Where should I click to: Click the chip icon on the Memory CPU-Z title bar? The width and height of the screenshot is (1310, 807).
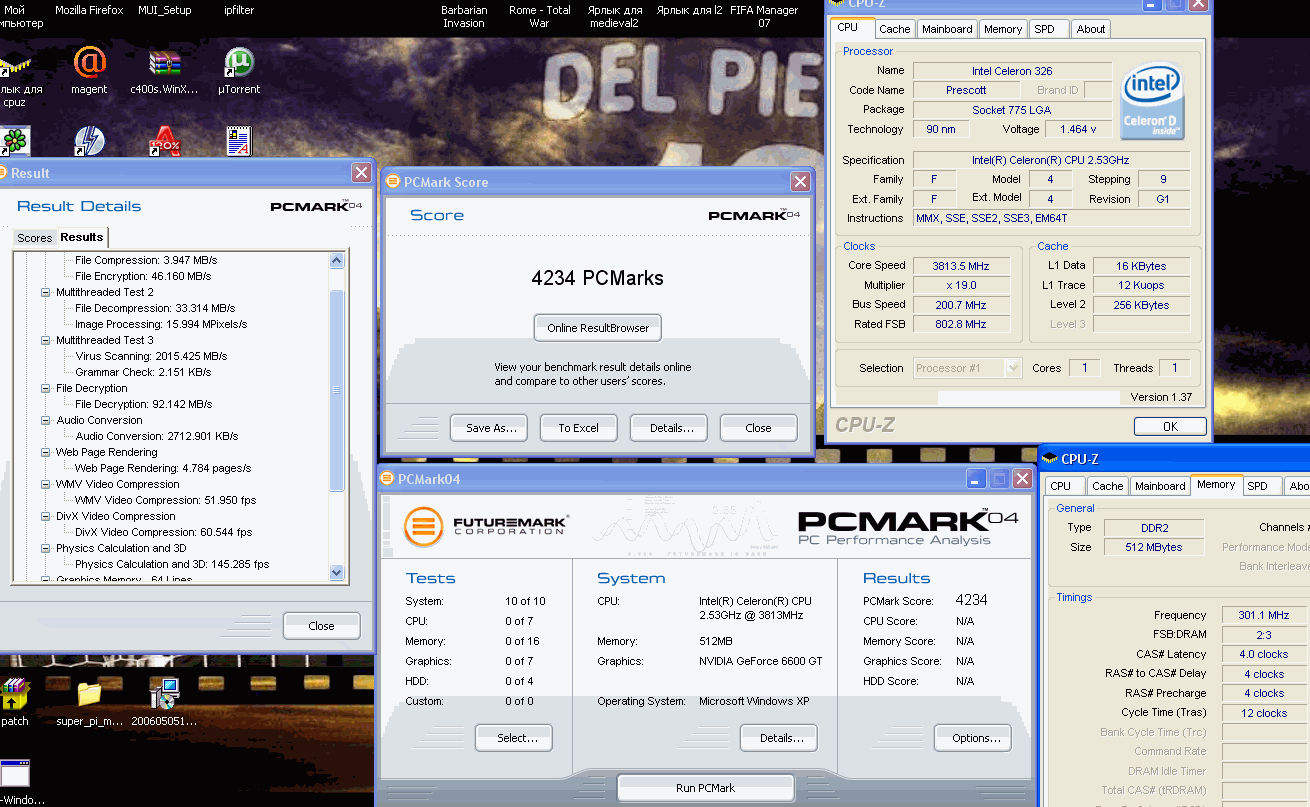click(1050, 459)
